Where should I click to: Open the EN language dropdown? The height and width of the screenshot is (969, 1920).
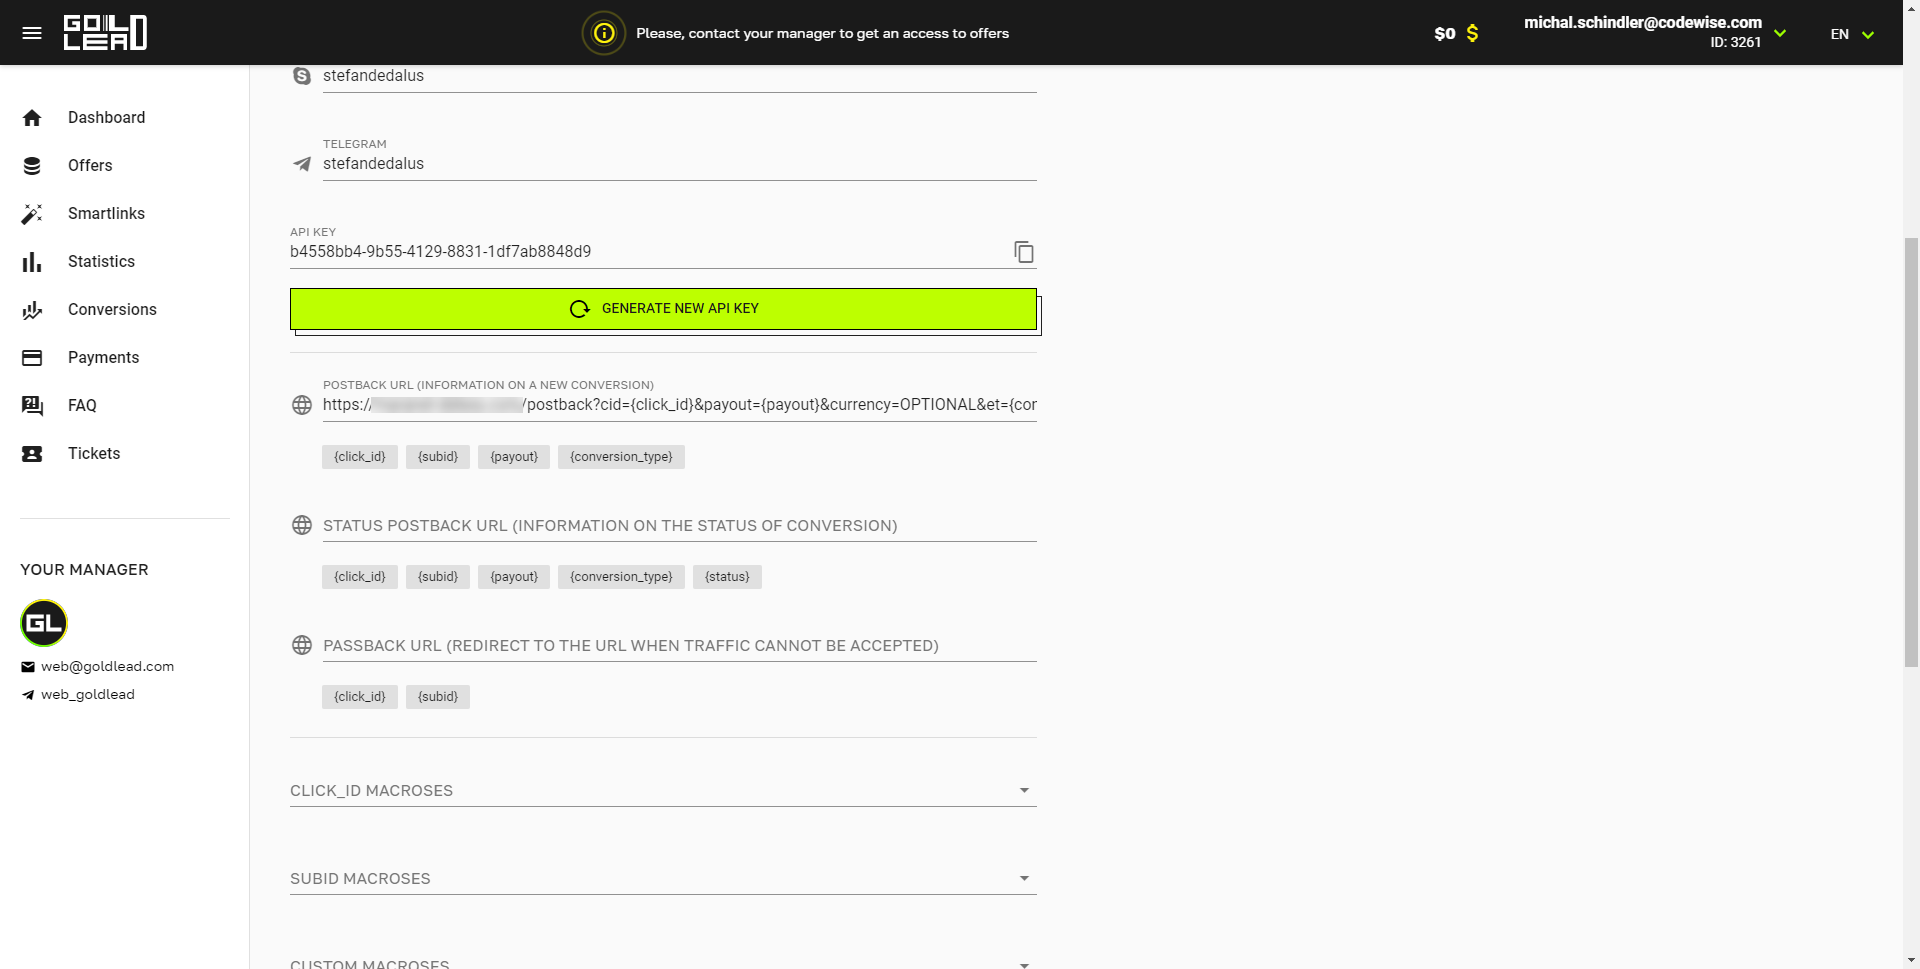pos(1852,34)
